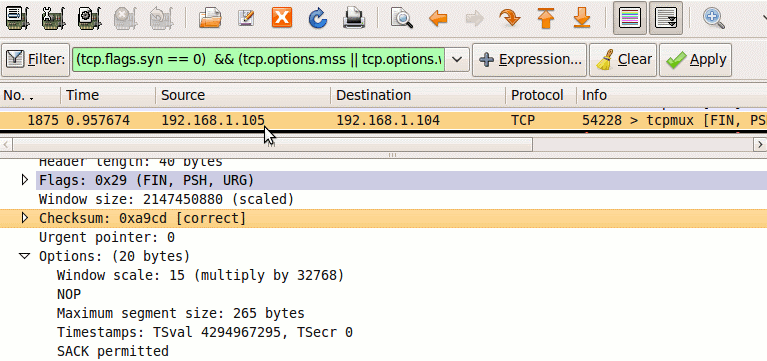Save this capture file icon

pos(246,18)
